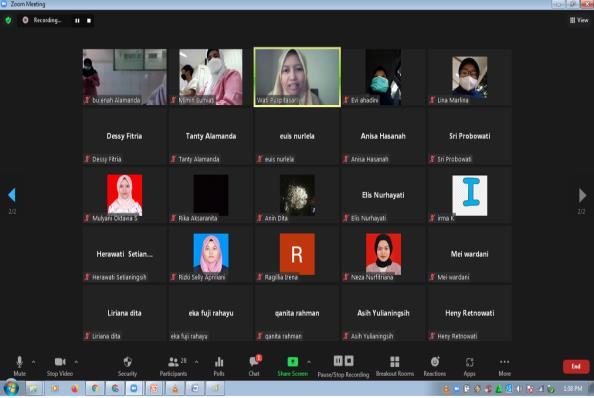Select the Neza Nurfitriana participant tile
This screenshot has width=594, height=398.
tap(383, 254)
